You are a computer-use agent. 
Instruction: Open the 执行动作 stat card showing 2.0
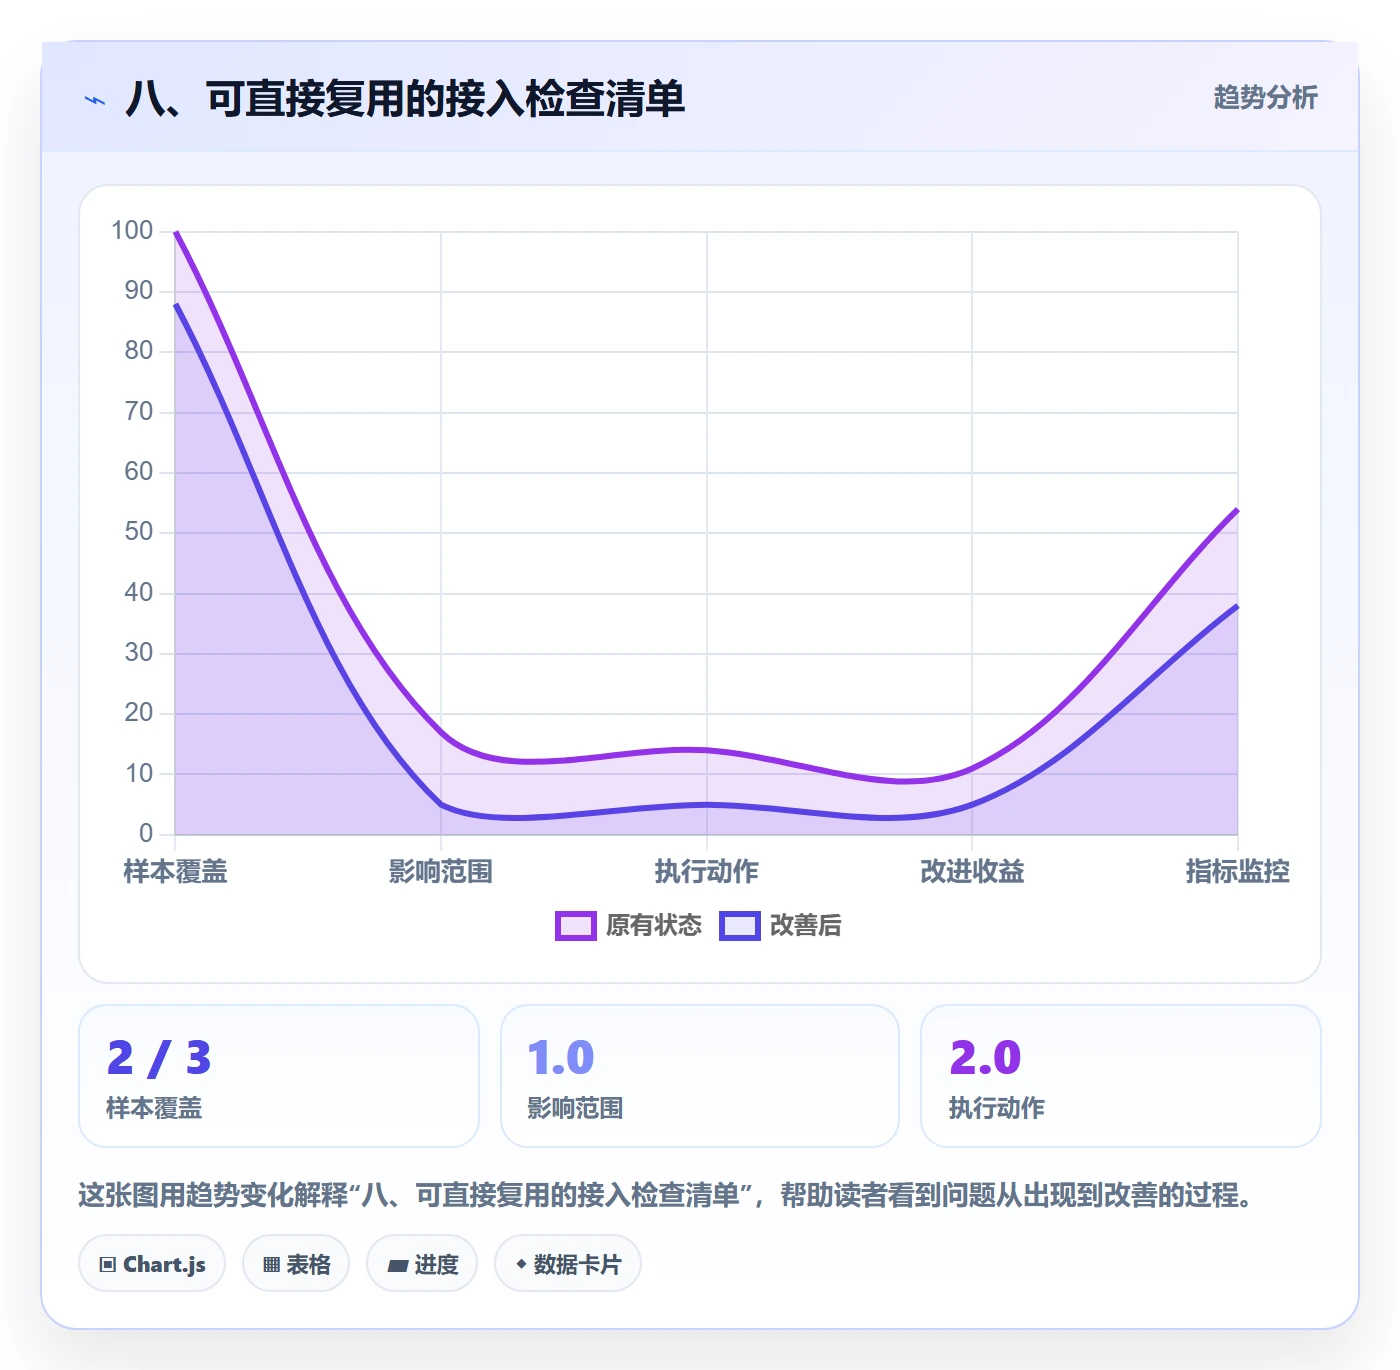coord(1121,1076)
